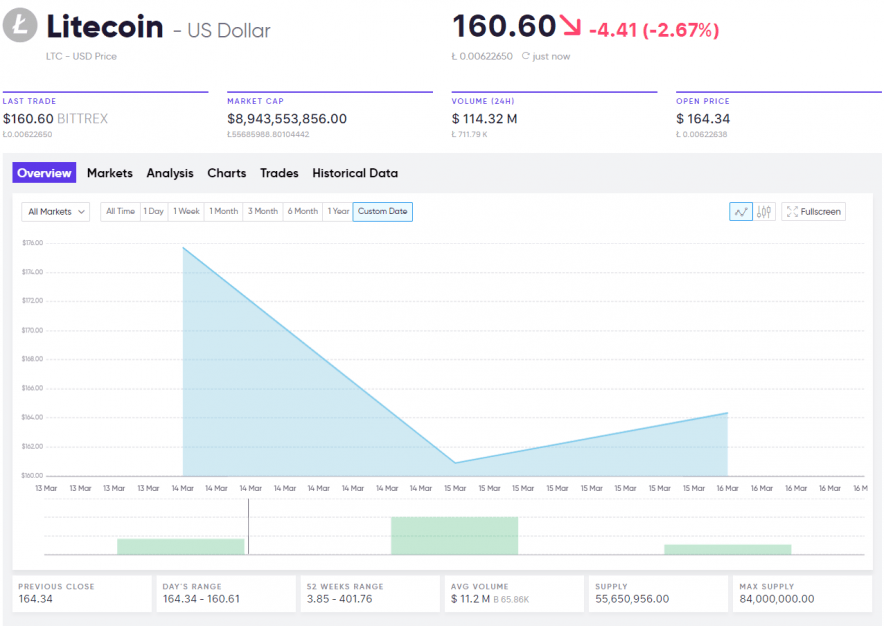Pick the 1 Year range
Screen dimensions: 884x626
coord(338,212)
